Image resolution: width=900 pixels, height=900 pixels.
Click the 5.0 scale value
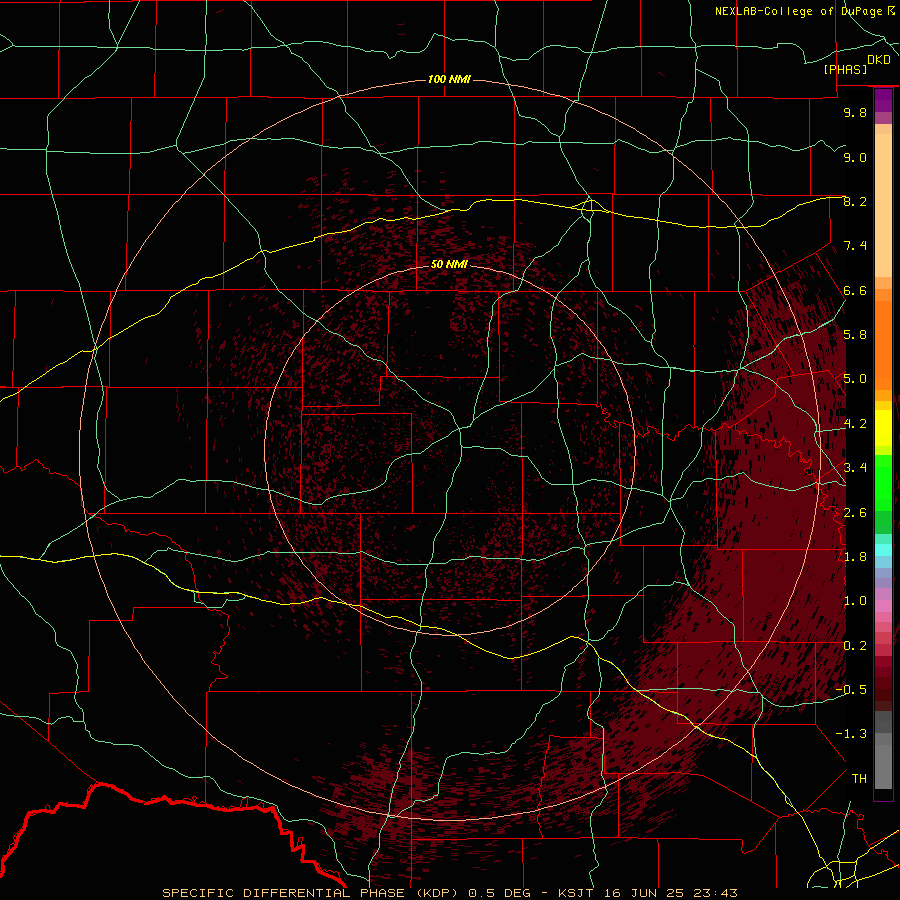855,379
